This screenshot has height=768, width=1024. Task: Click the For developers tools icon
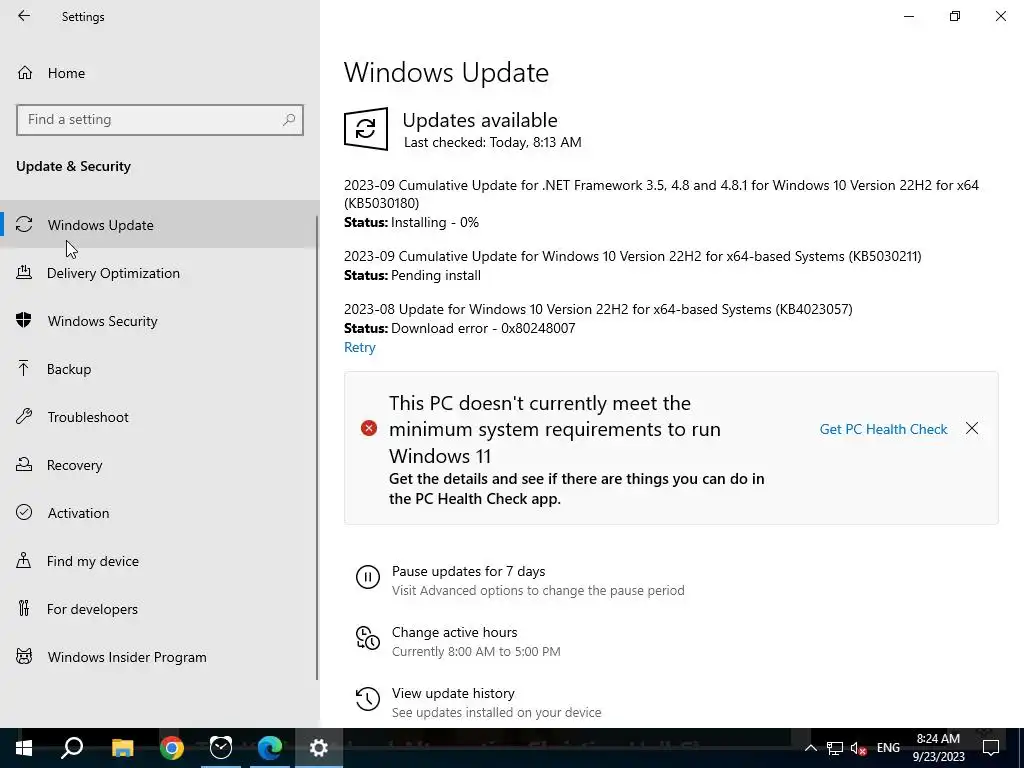24,609
